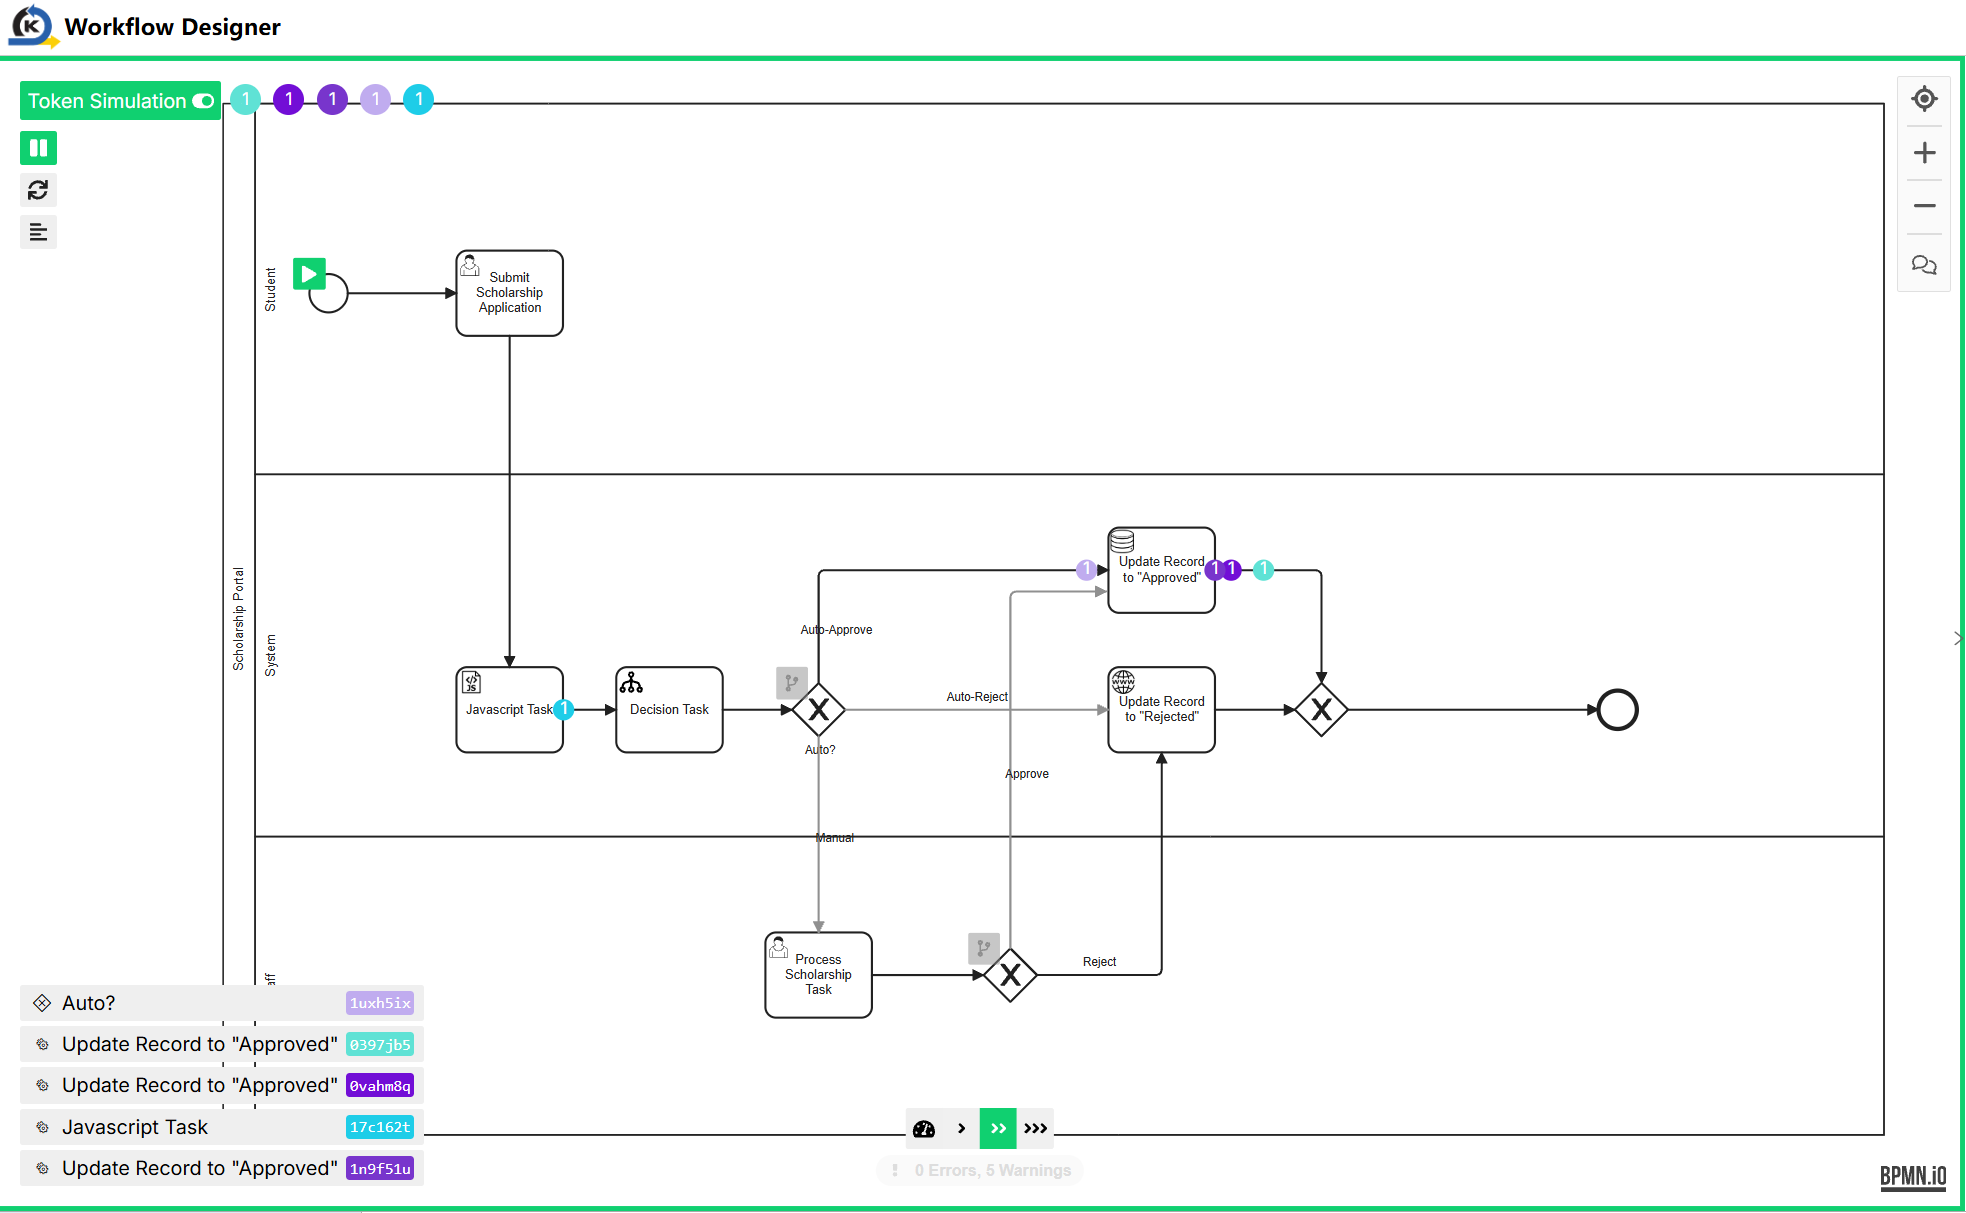Zoom out with the minus button
The height and width of the screenshot is (1213, 1966).
1924,206
